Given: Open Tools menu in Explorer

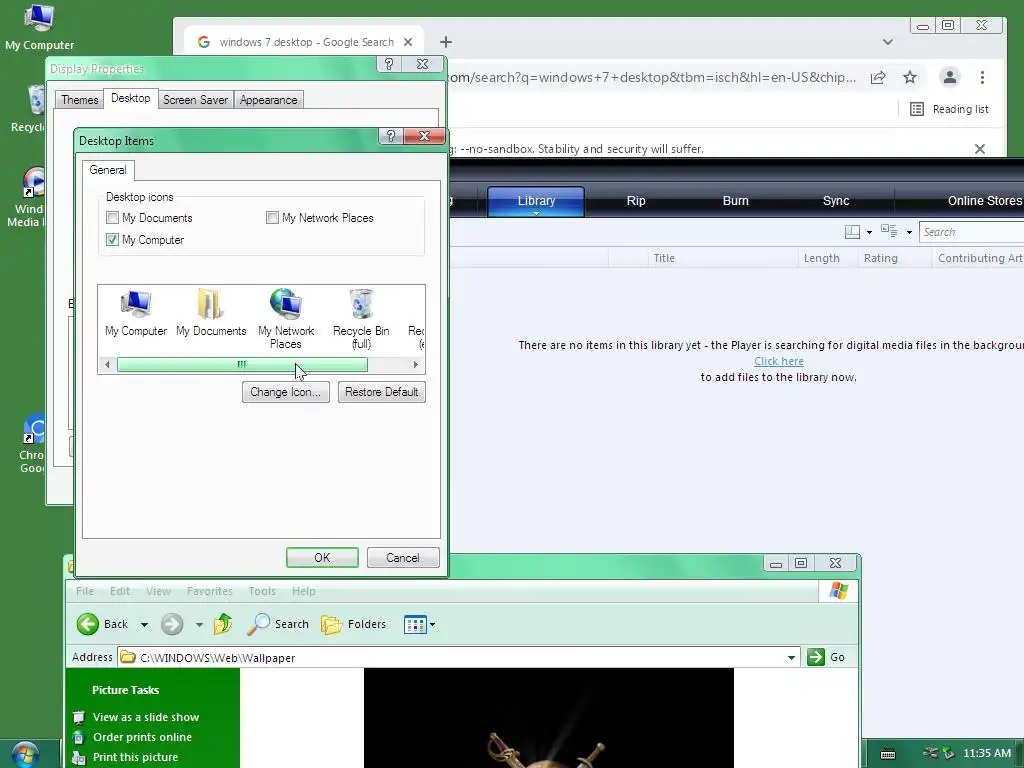Looking at the screenshot, I should (262, 591).
